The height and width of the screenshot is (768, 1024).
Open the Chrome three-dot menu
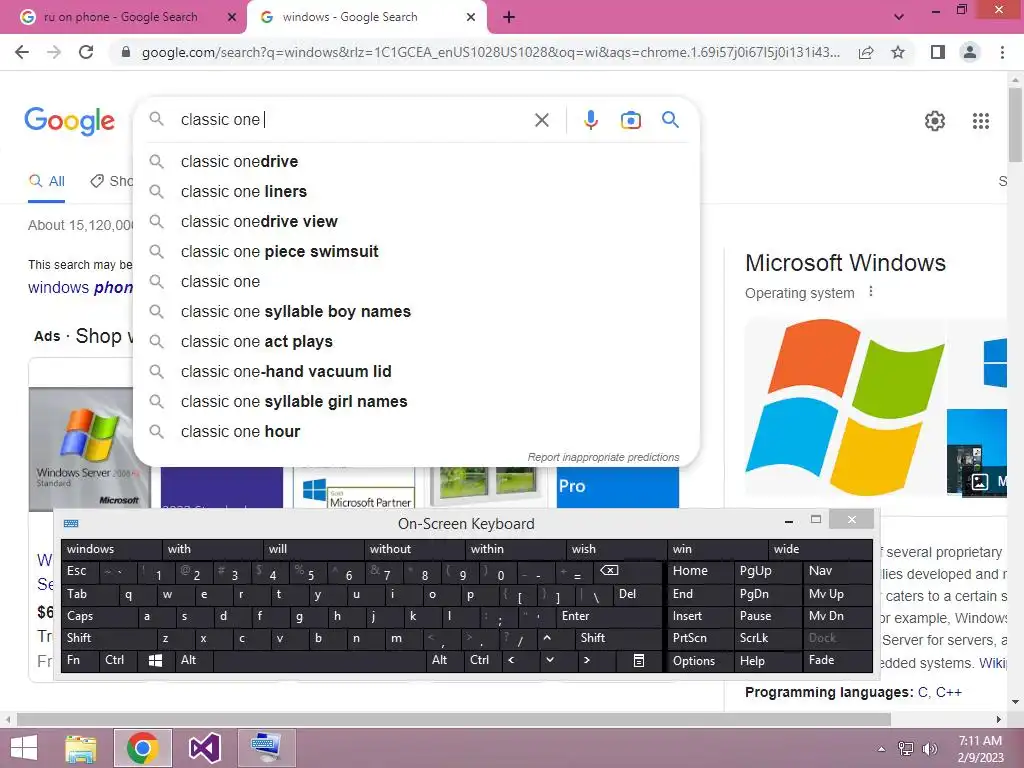click(x=1002, y=52)
